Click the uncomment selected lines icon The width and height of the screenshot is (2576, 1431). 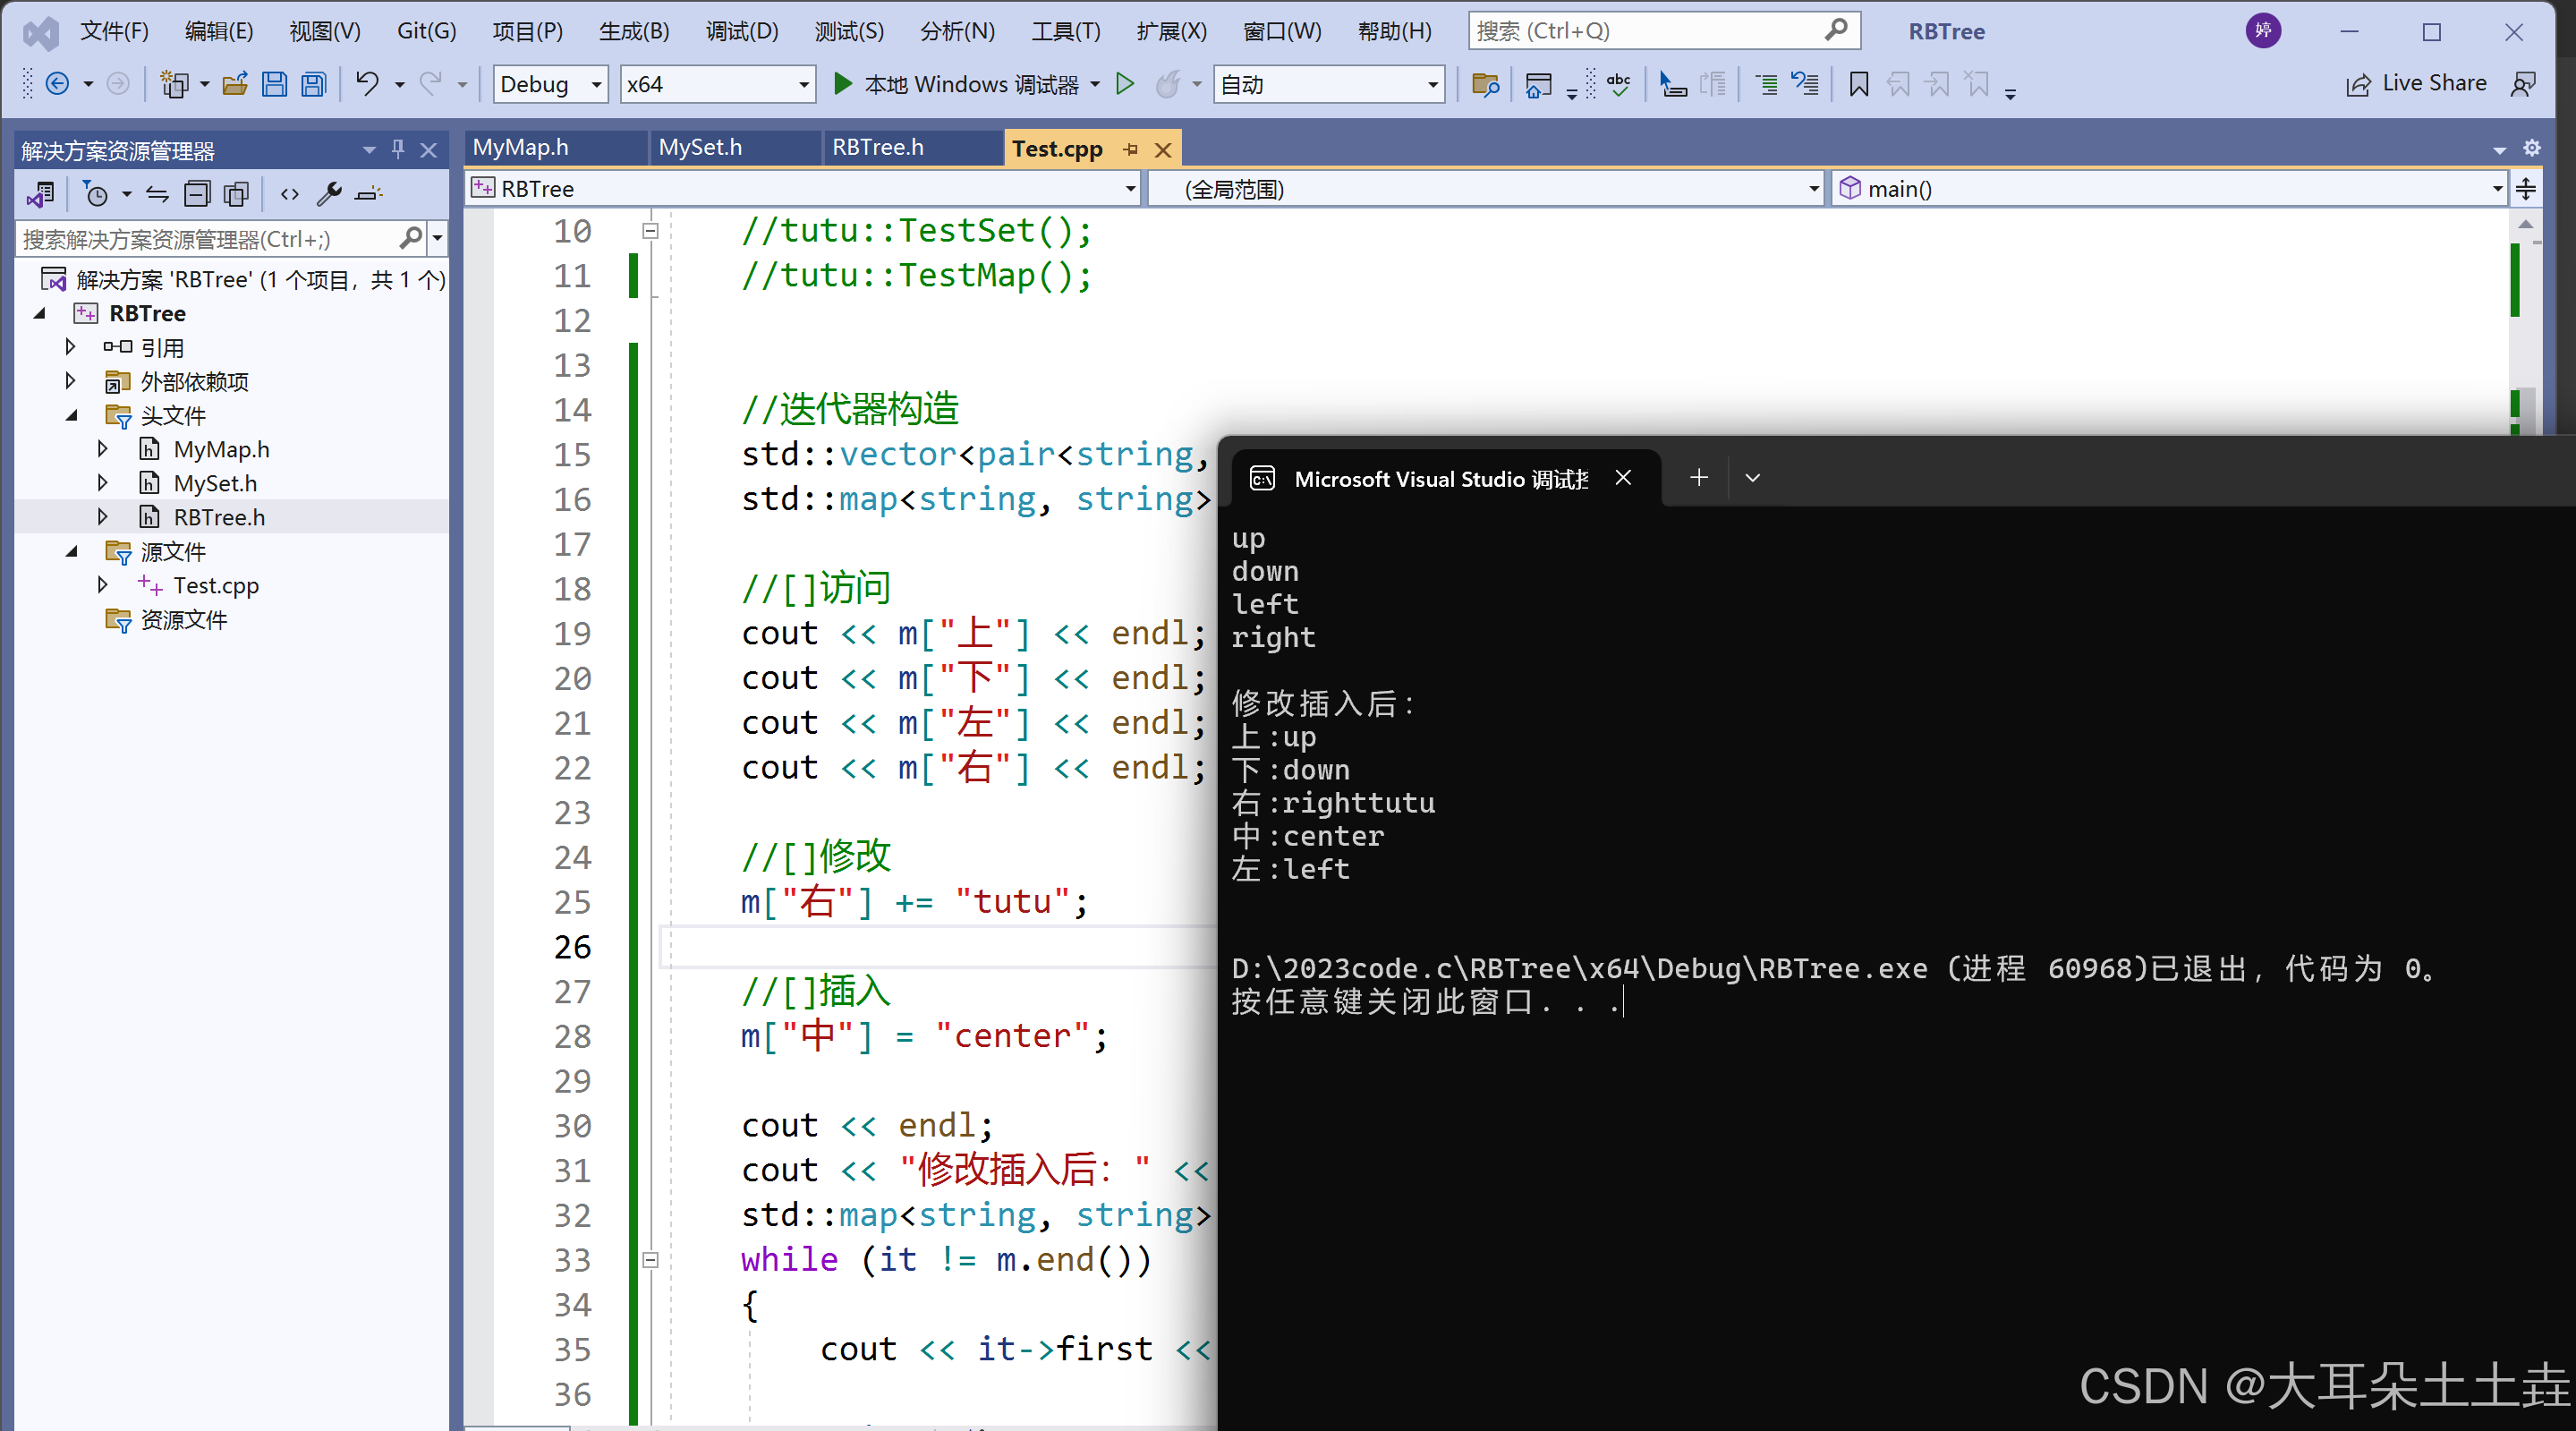click(1805, 84)
